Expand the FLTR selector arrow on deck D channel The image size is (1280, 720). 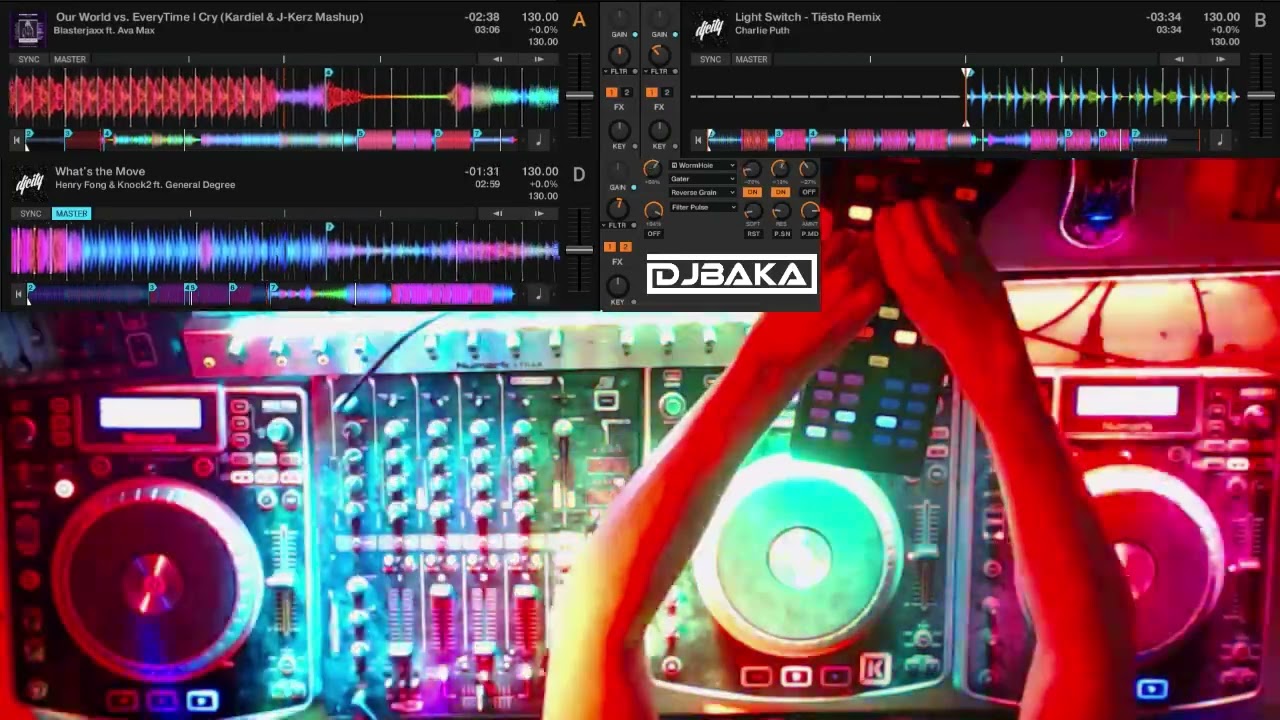pos(604,225)
